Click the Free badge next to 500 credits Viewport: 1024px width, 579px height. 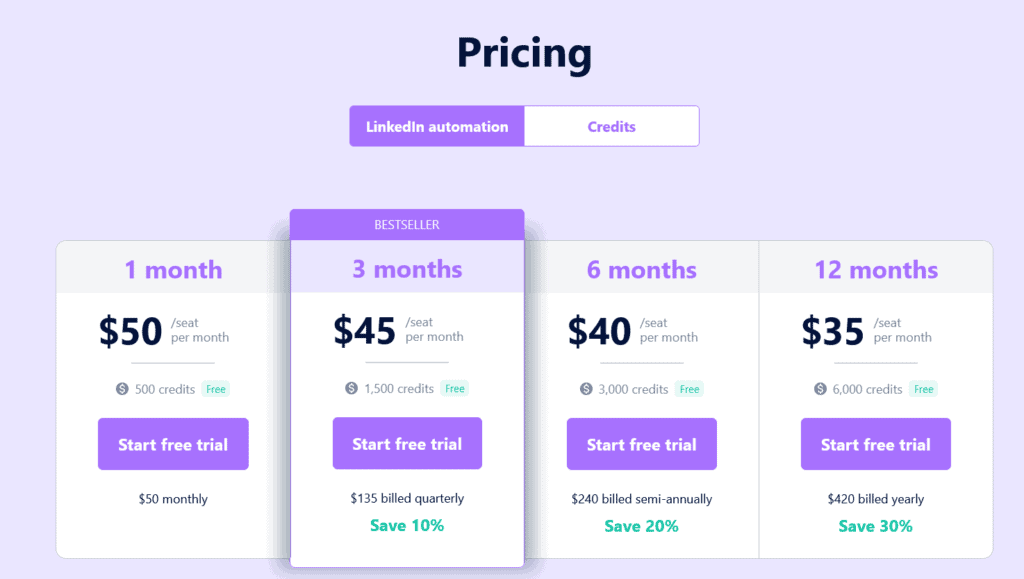coord(215,389)
